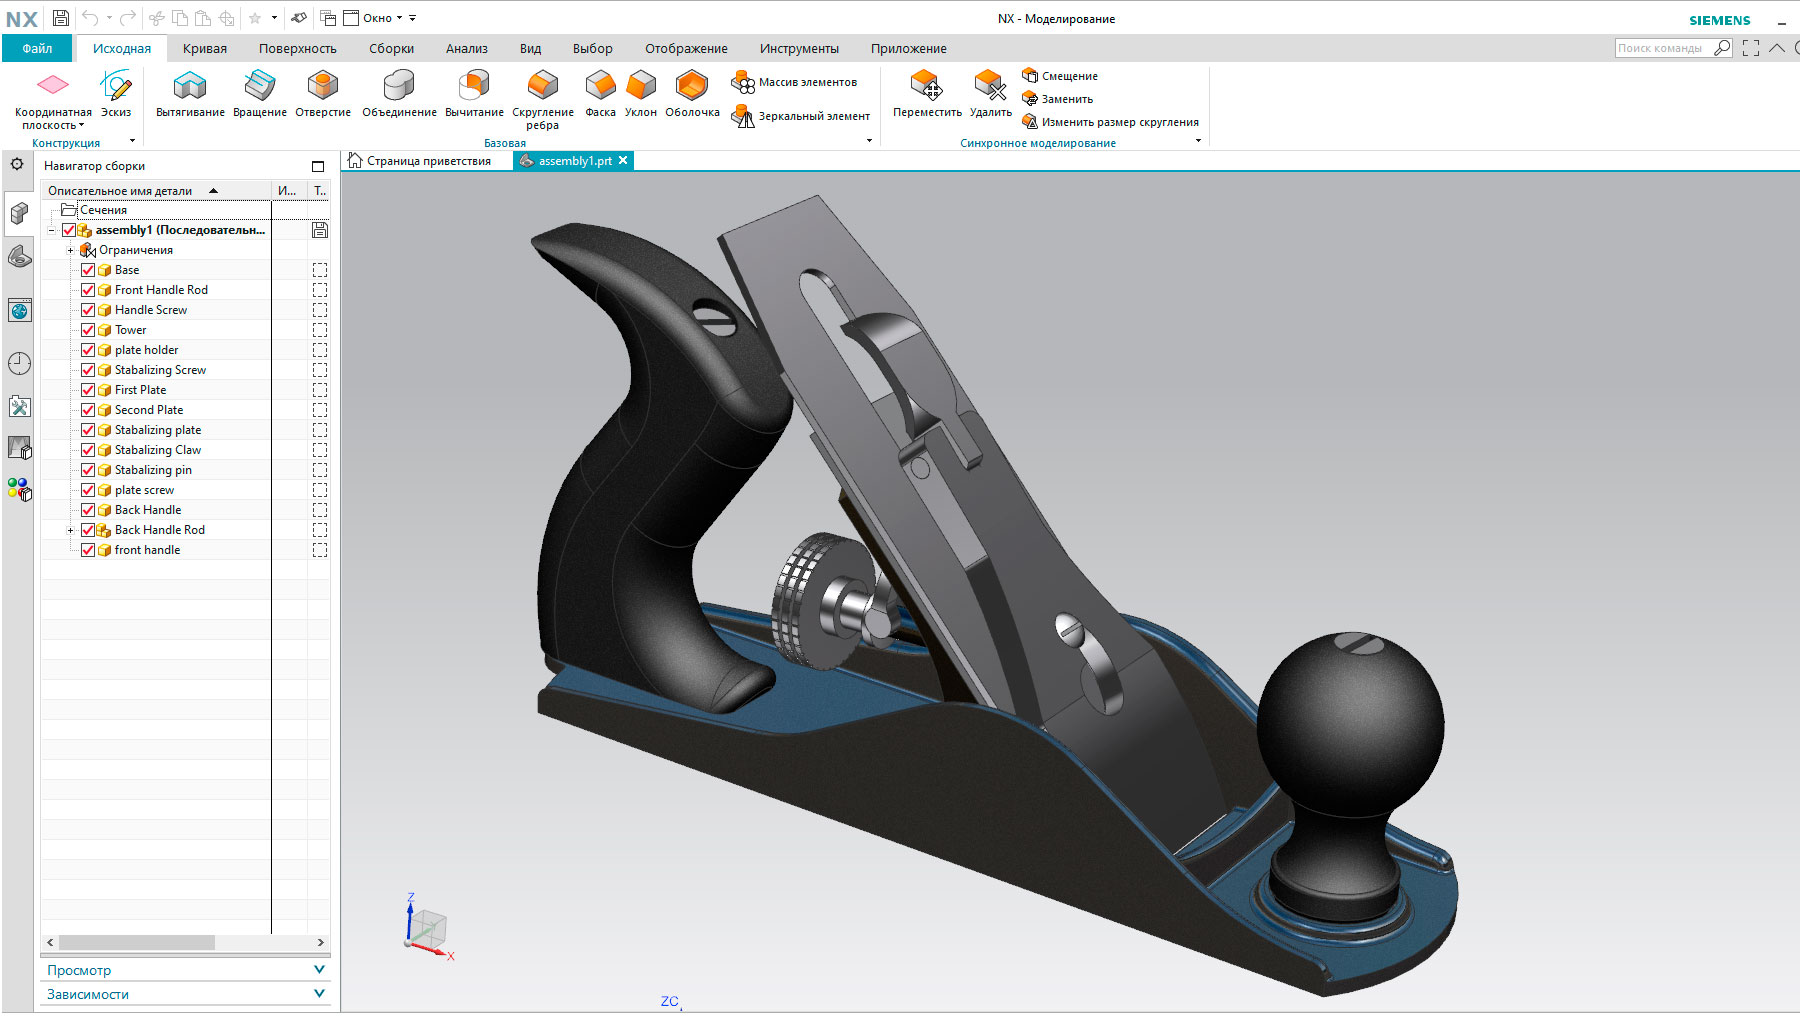The image size is (1800, 1026).
Task: Expand the Ограничения node
Action: (70, 250)
